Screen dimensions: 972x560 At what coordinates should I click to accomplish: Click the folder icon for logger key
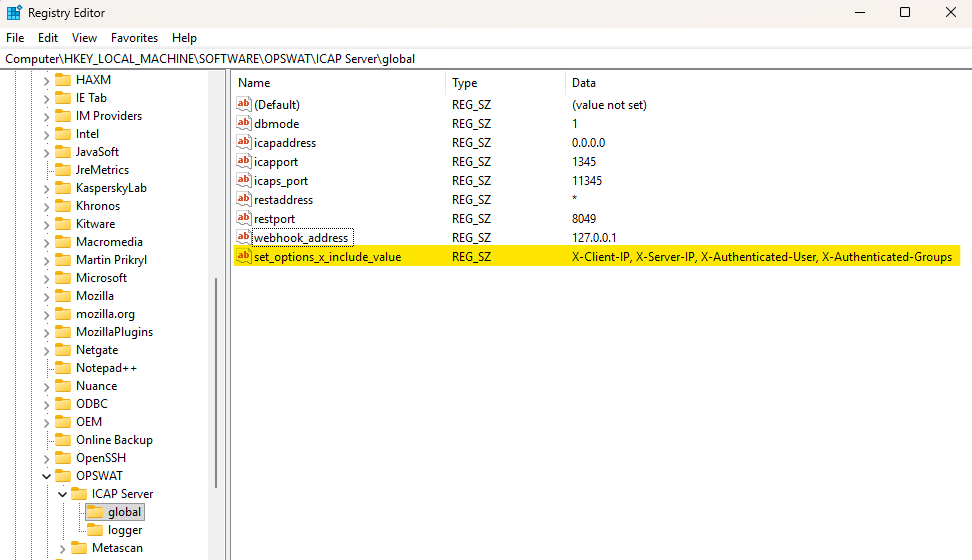point(96,530)
